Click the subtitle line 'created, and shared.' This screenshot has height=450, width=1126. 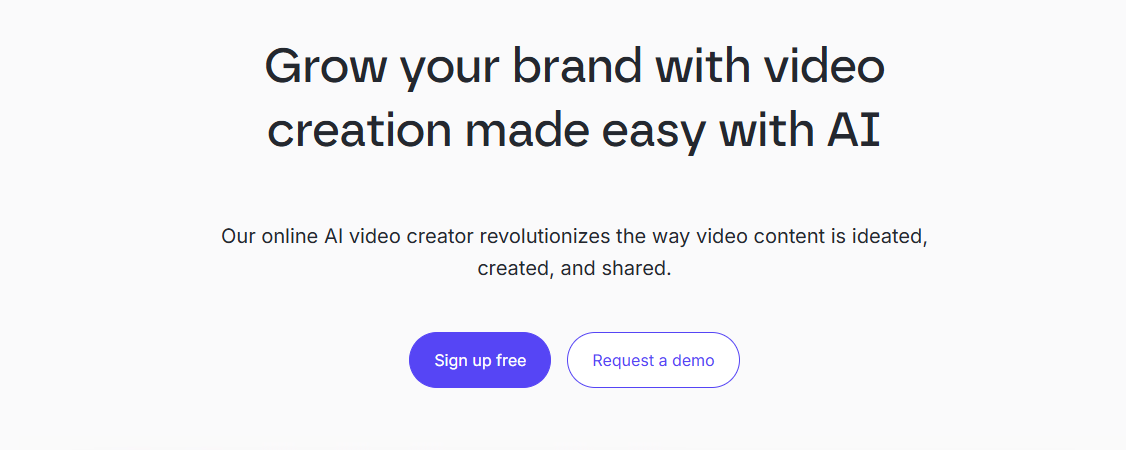click(x=574, y=269)
